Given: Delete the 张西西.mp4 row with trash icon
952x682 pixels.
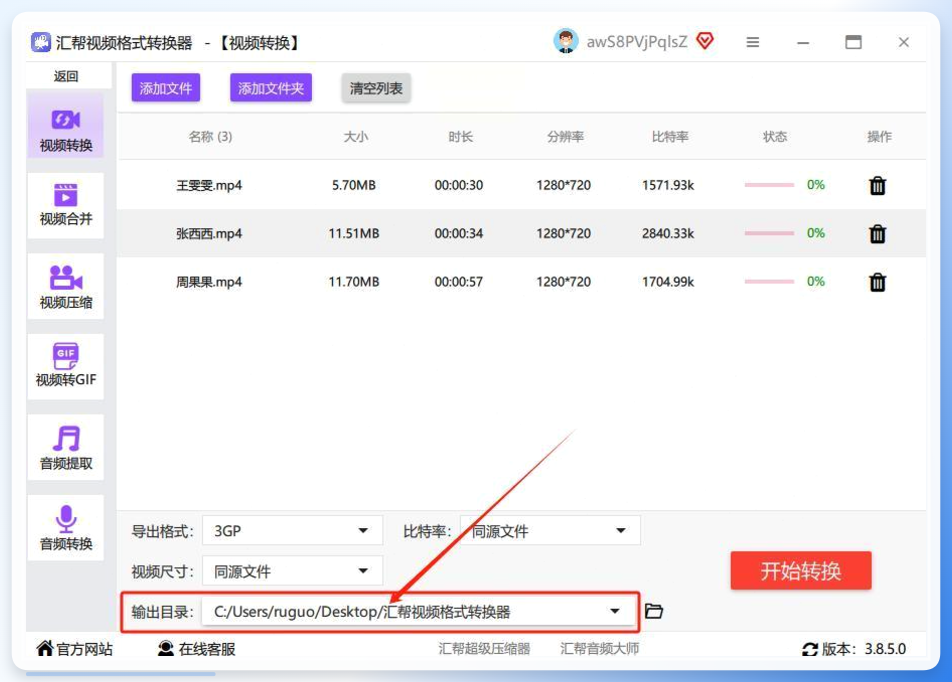Looking at the screenshot, I should pos(877,233).
